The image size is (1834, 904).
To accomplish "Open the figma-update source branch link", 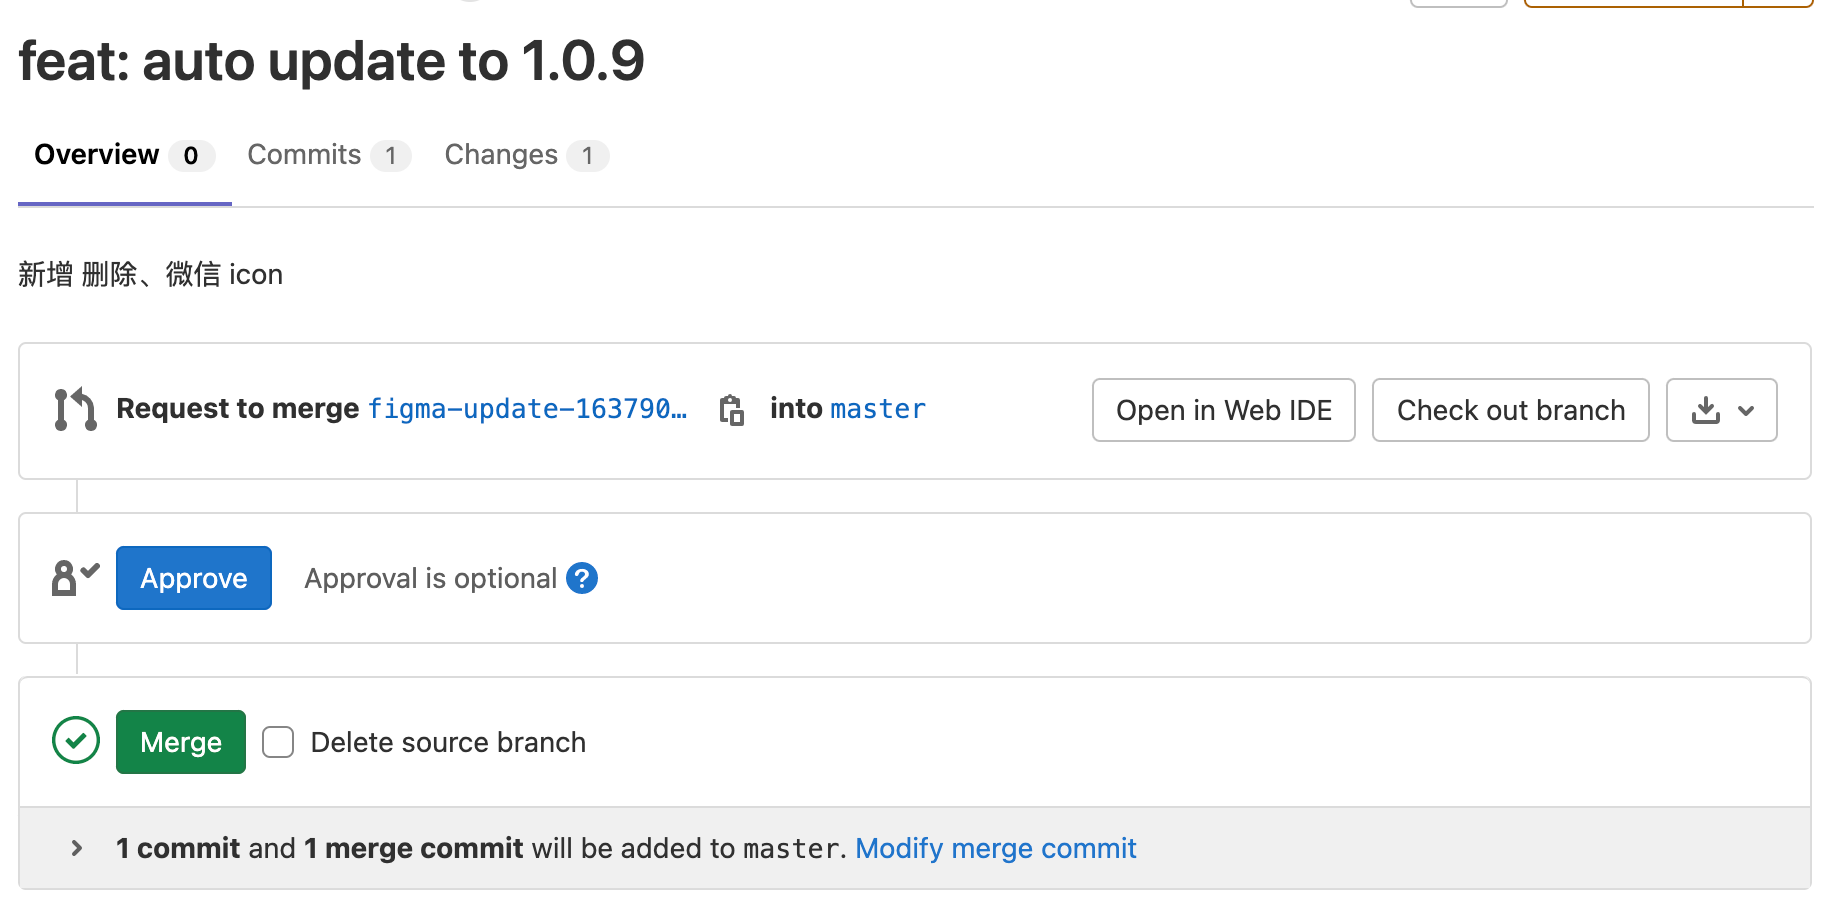I will point(527,409).
